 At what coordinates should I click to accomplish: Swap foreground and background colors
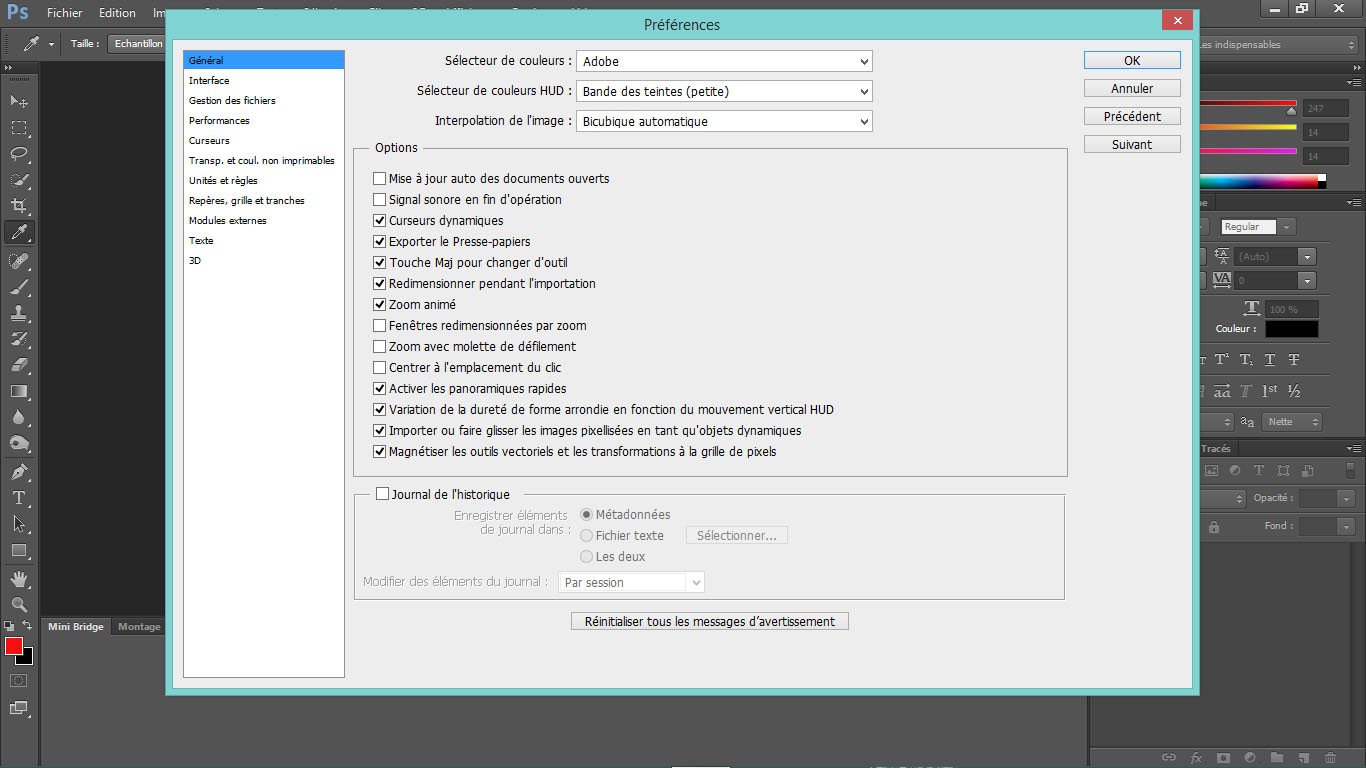coord(28,626)
